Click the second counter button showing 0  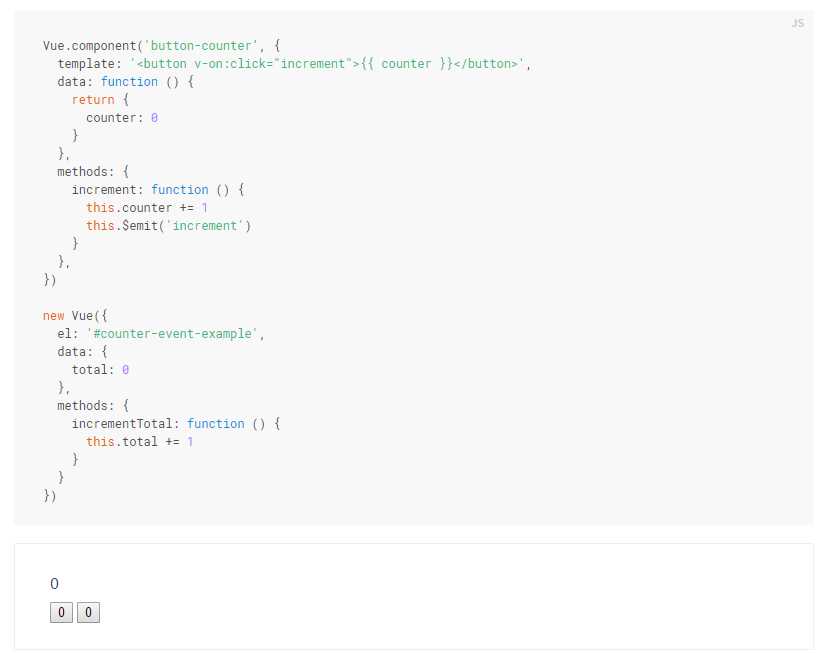click(x=88, y=613)
